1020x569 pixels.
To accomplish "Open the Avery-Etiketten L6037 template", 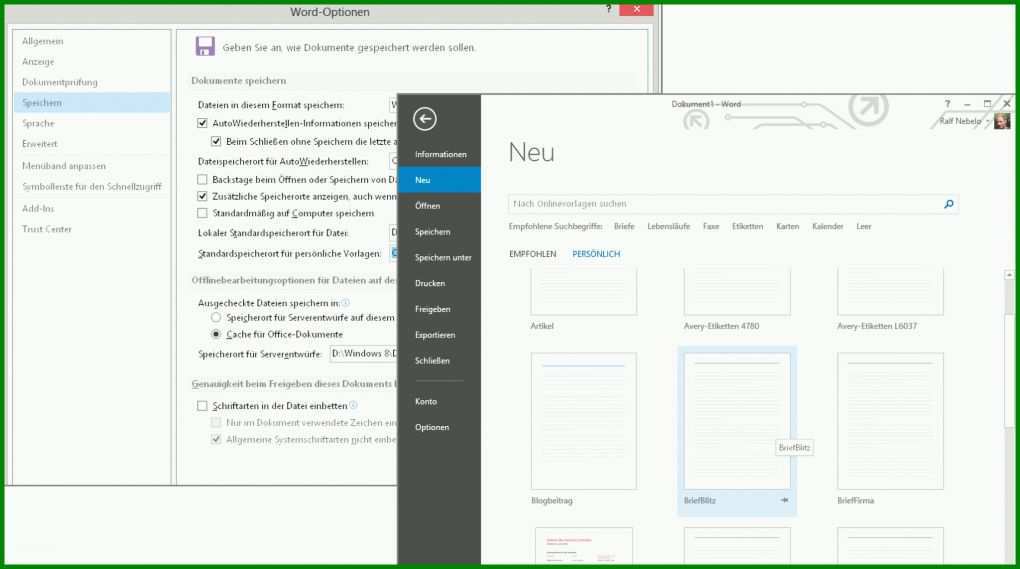I will pyautogui.click(x=890, y=293).
